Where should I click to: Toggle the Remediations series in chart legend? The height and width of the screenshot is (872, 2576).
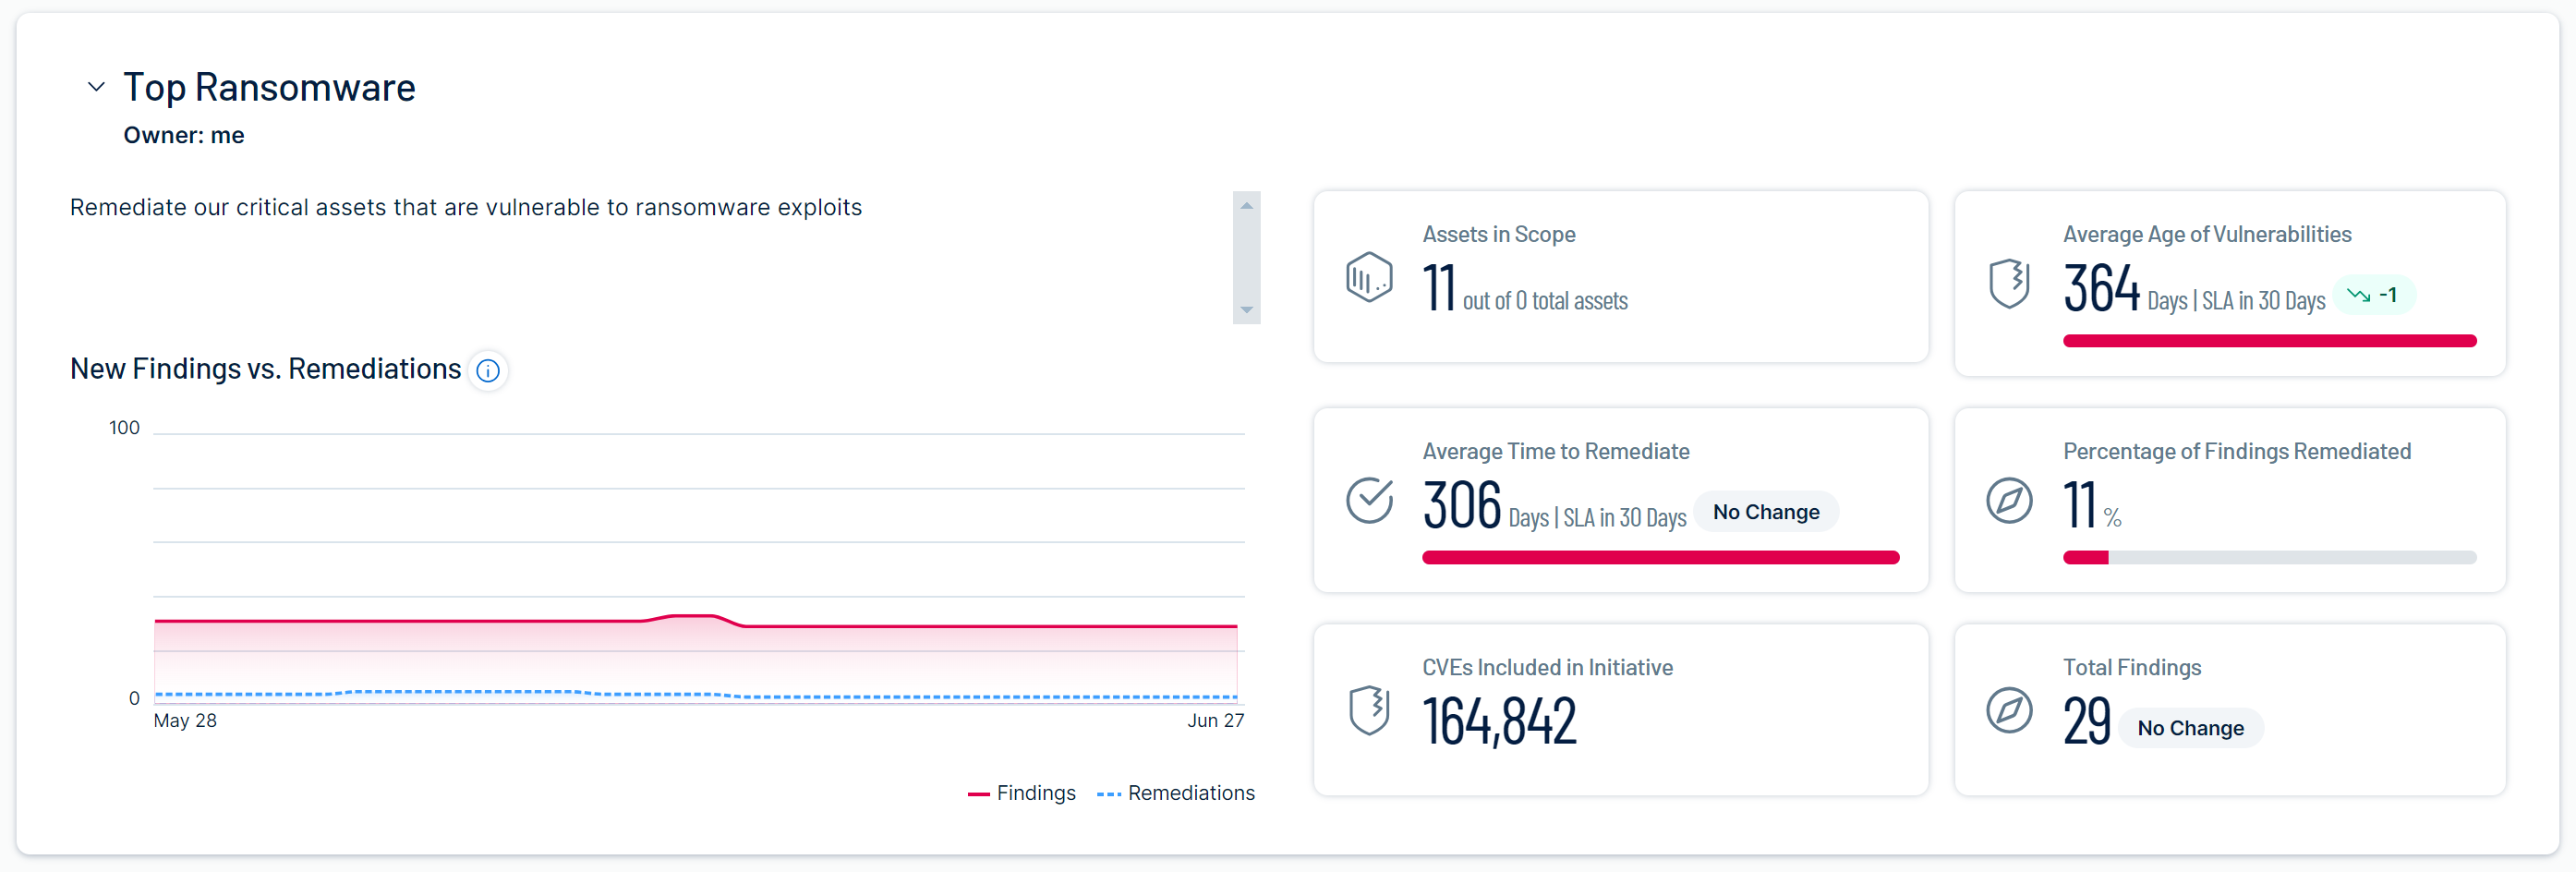tap(1176, 793)
